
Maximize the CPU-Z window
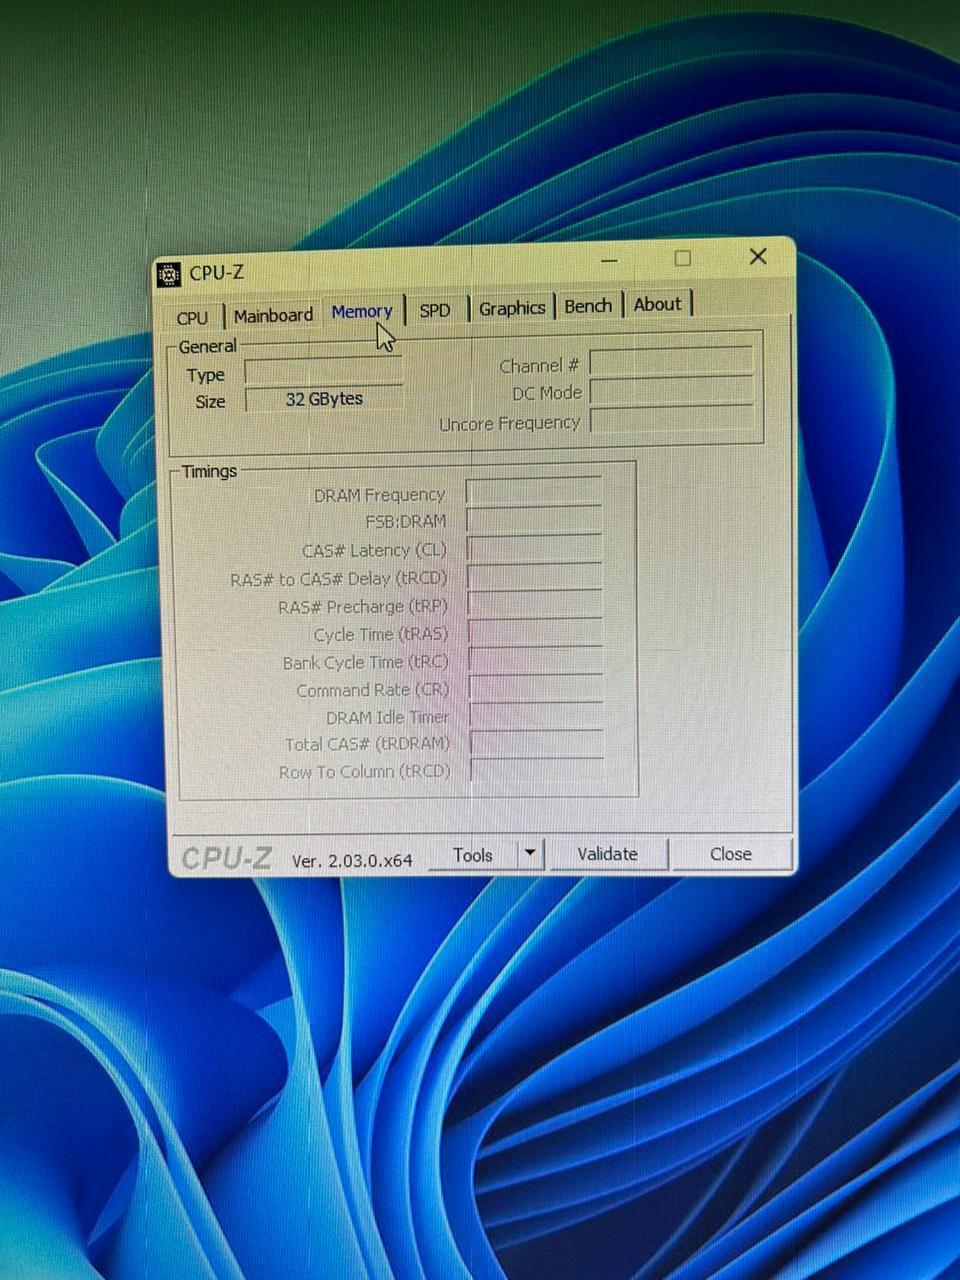682,258
